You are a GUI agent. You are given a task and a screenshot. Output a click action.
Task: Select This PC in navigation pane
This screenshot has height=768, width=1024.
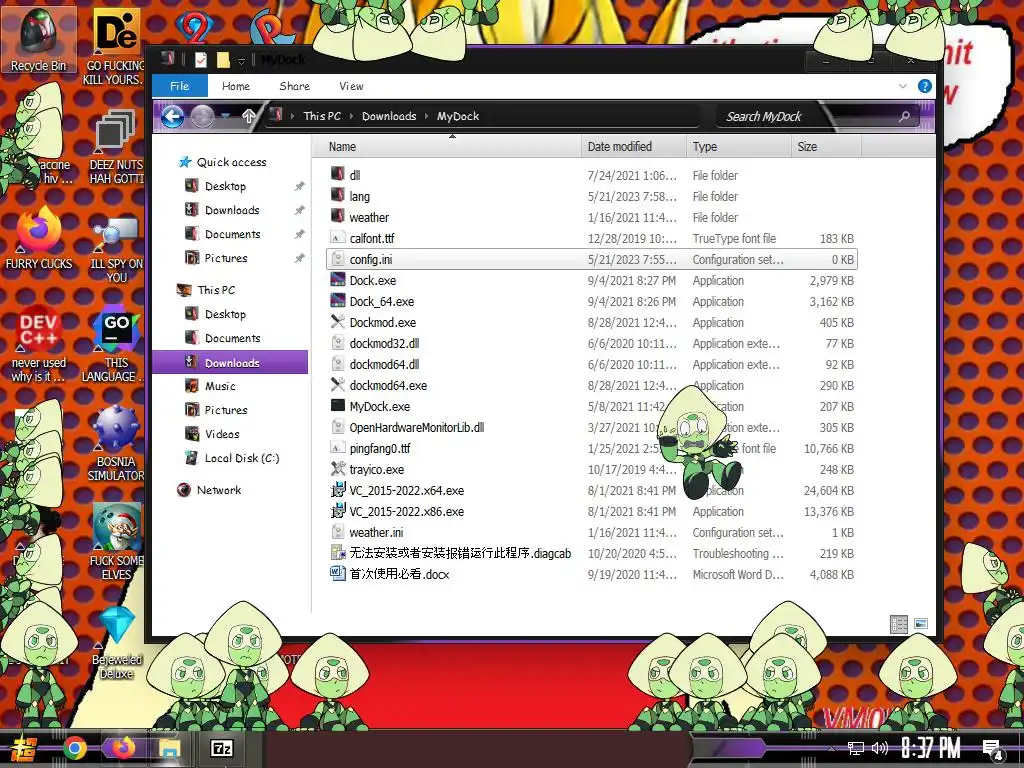pos(216,290)
